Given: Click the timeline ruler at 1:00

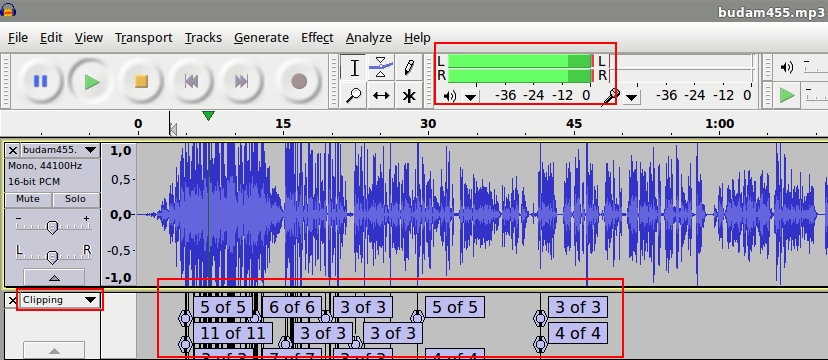Looking at the screenshot, I should [x=719, y=124].
